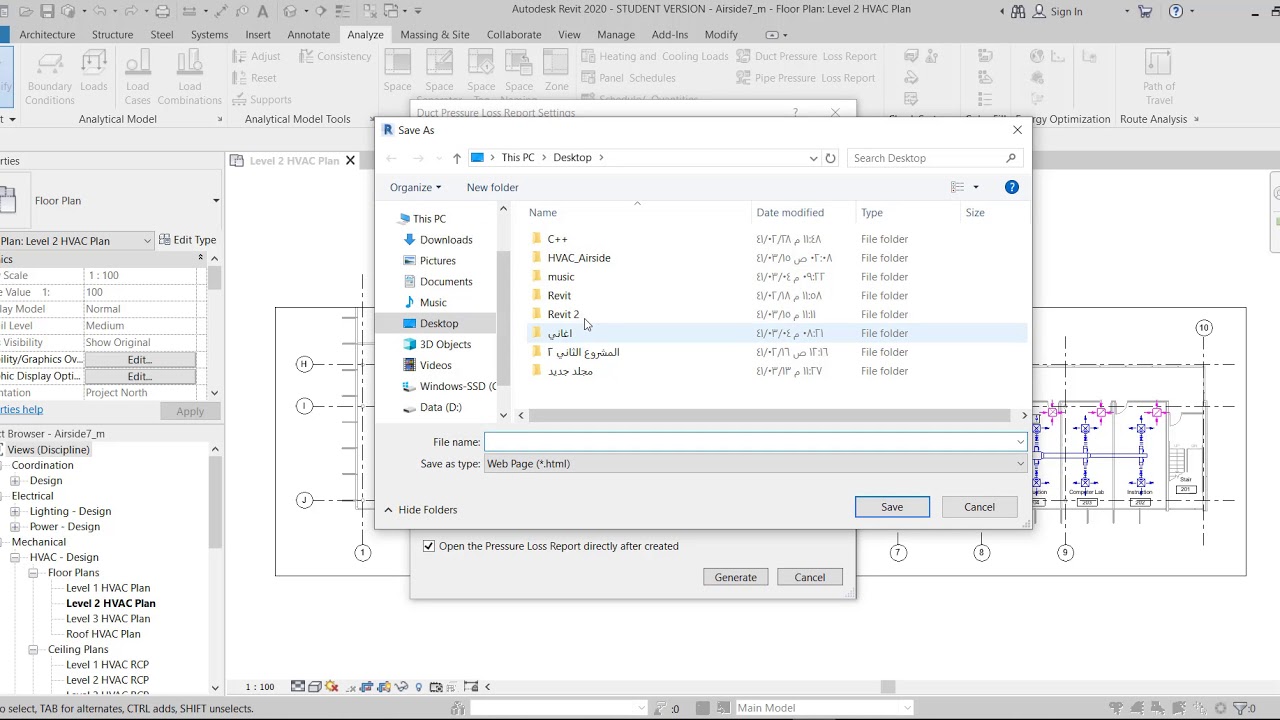Switch to the Annotate ribbon tab

[x=308, y=34]
